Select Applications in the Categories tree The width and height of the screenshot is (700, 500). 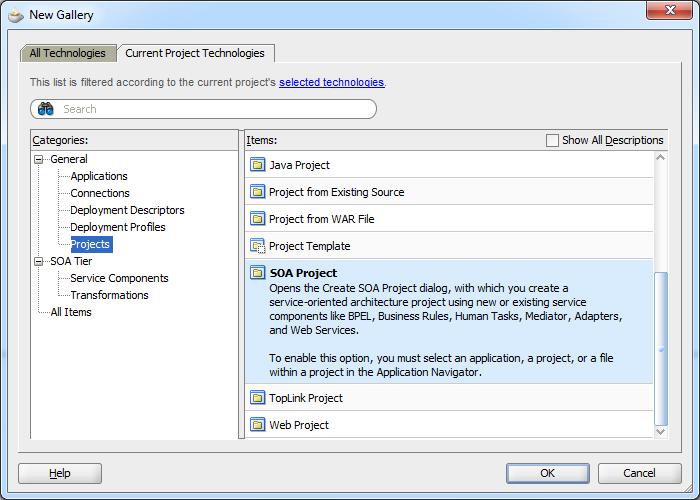pos(99,176)
